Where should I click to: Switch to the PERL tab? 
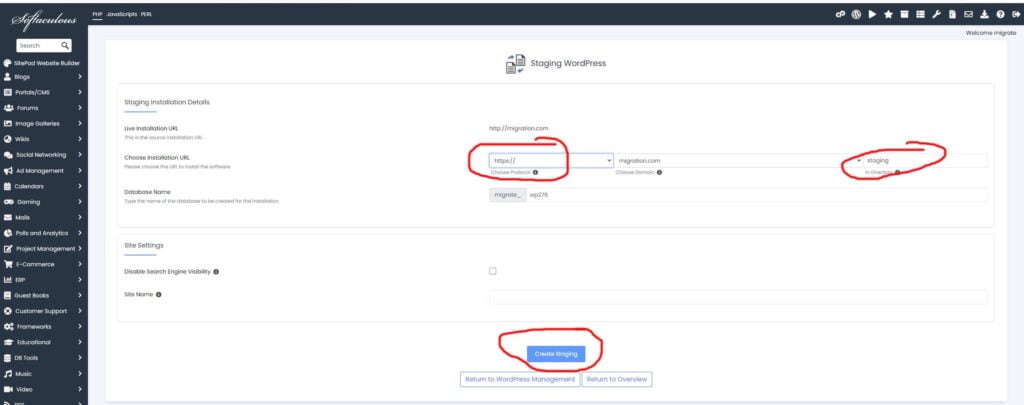click(146, 14)
